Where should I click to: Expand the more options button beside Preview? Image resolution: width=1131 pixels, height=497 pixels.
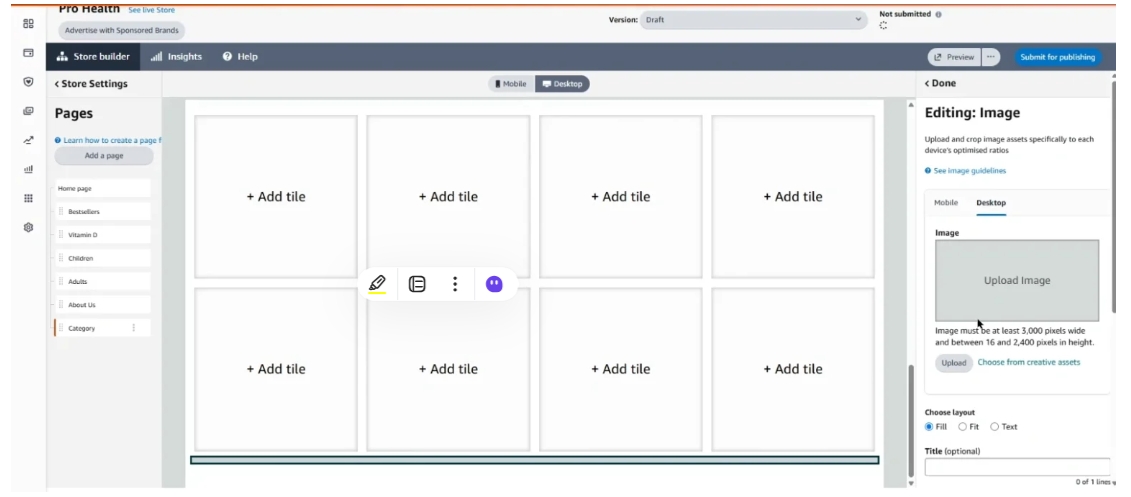point(991,57)
